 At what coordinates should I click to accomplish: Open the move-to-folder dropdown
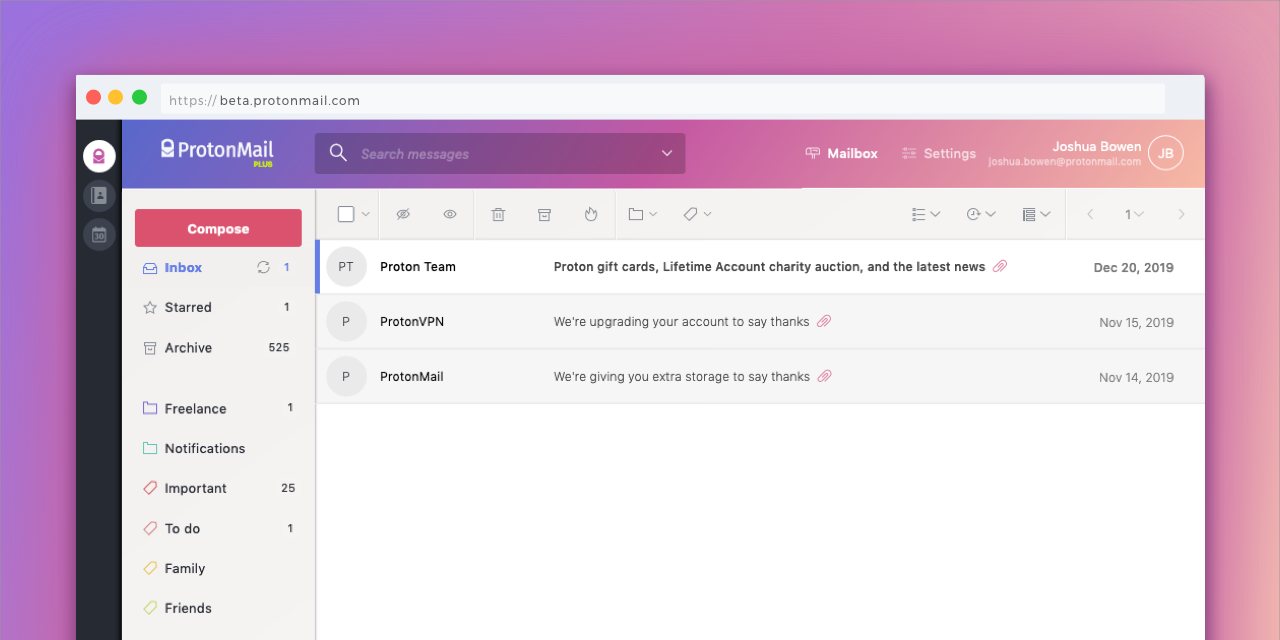pos(642,214)
